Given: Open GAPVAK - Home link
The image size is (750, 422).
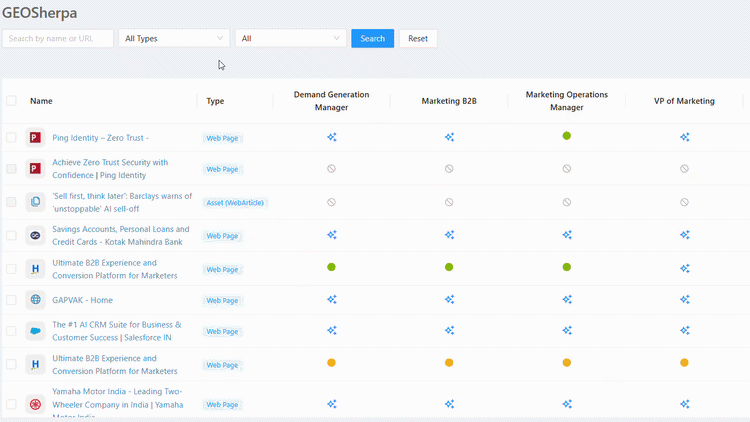Looking at the screenshot, I should click(82, 300).
